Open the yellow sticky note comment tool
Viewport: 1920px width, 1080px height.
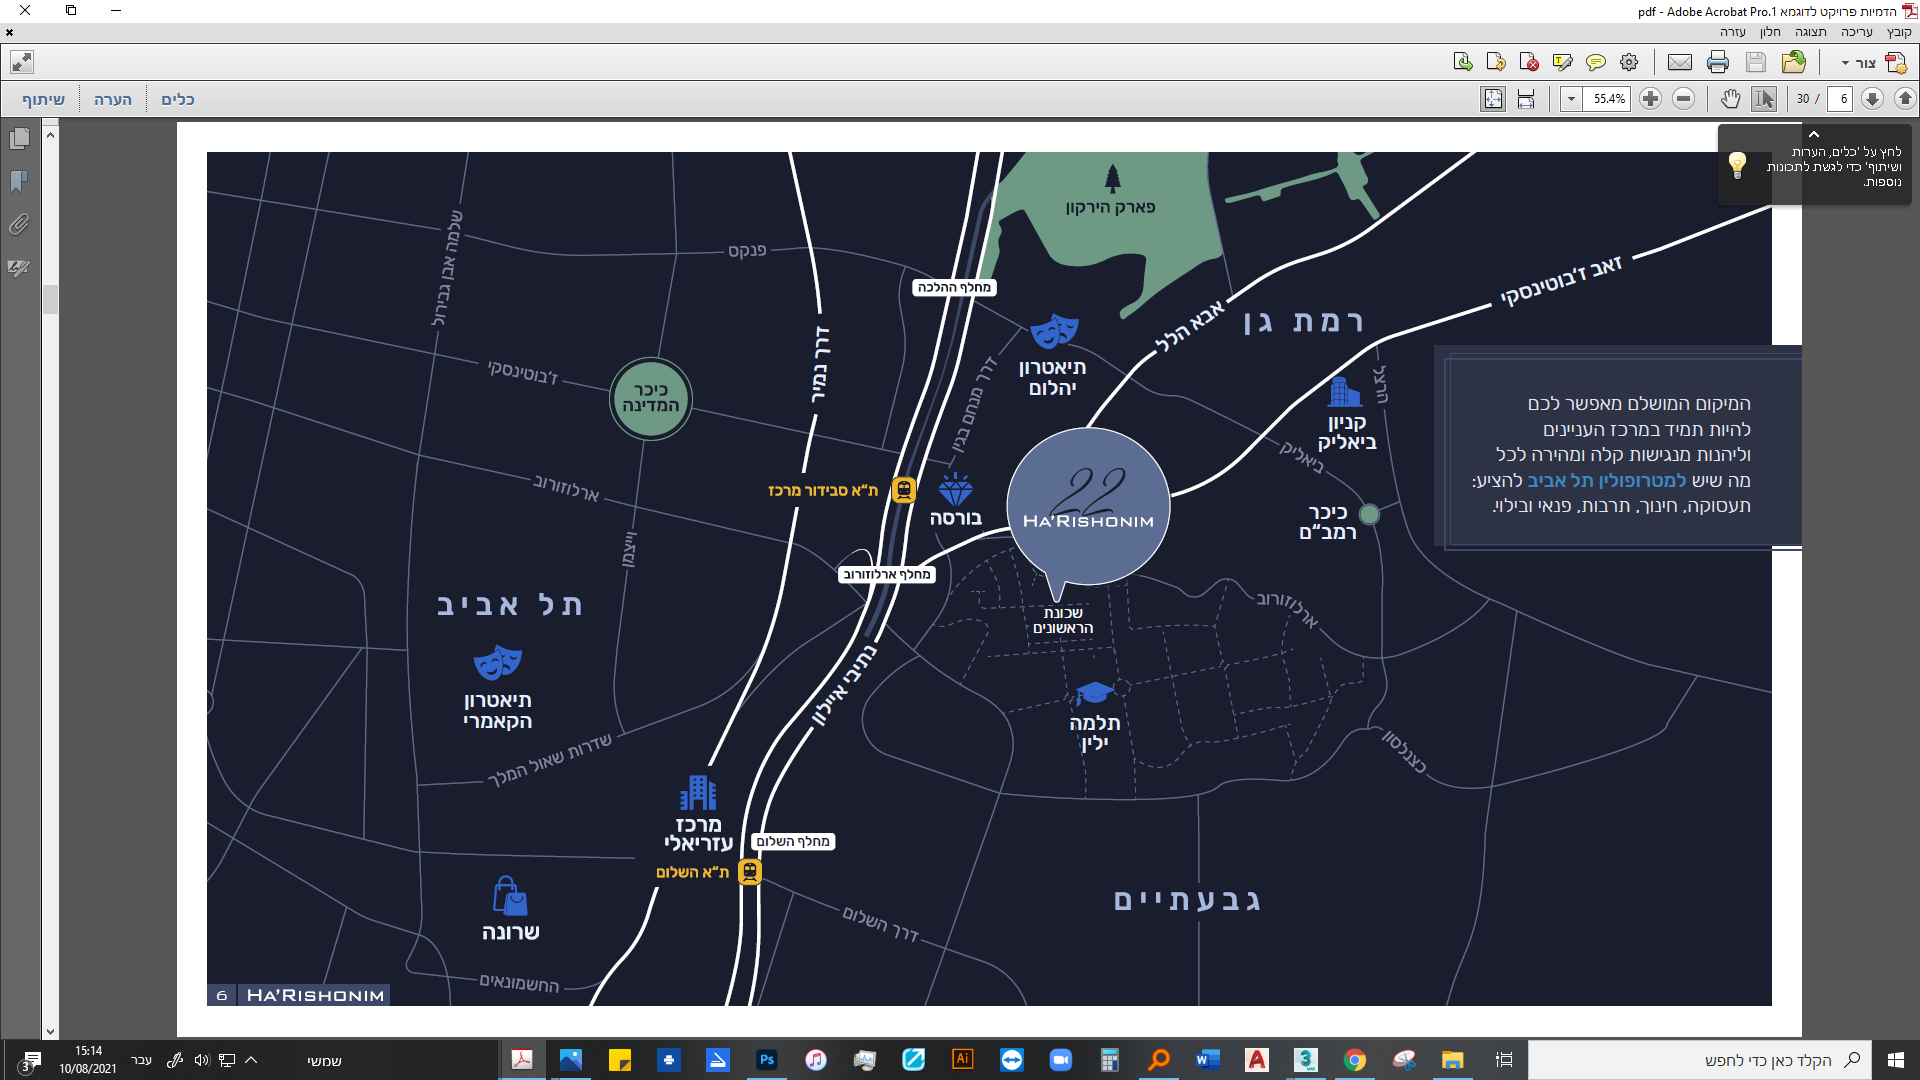pos(1596,63)
